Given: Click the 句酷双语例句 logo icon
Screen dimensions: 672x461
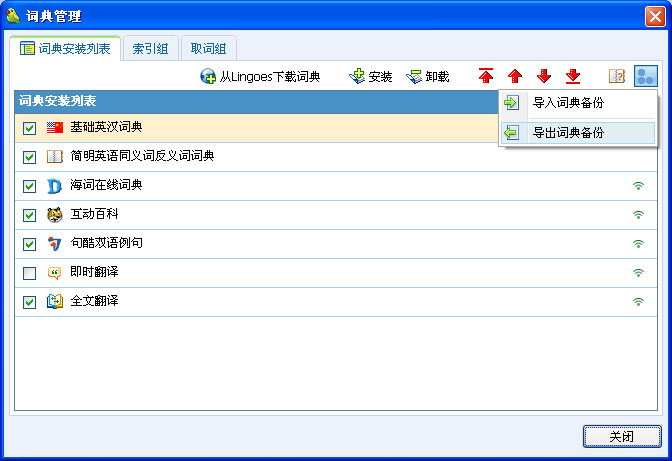Looking at the screenshot, I should coord(54,244).
